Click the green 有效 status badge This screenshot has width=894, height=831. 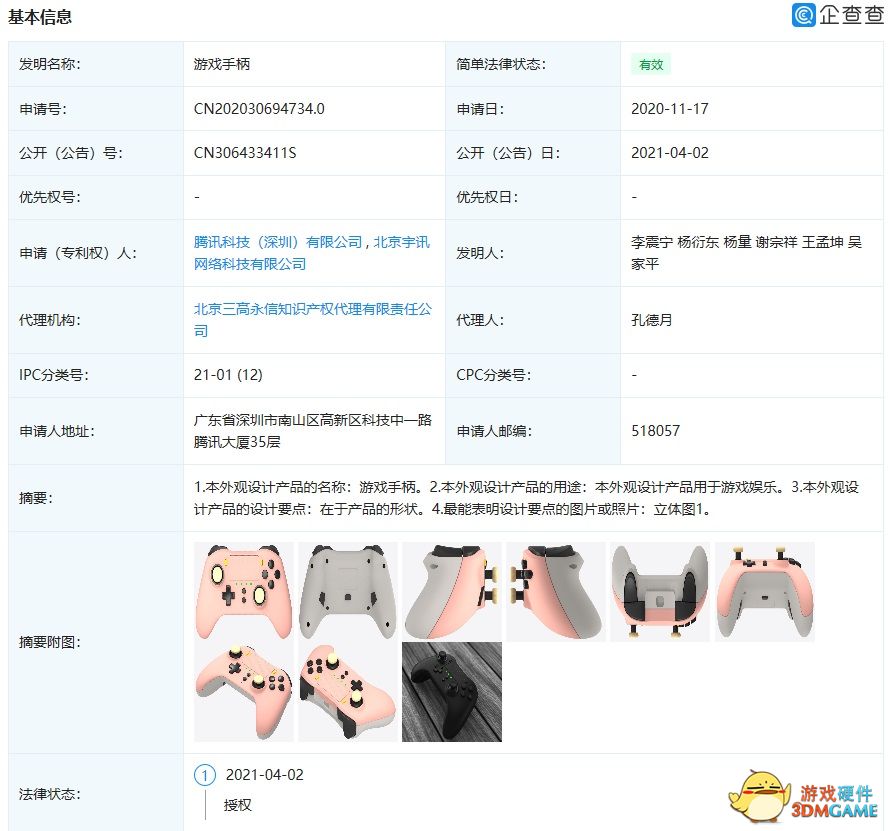coord(651,64)
